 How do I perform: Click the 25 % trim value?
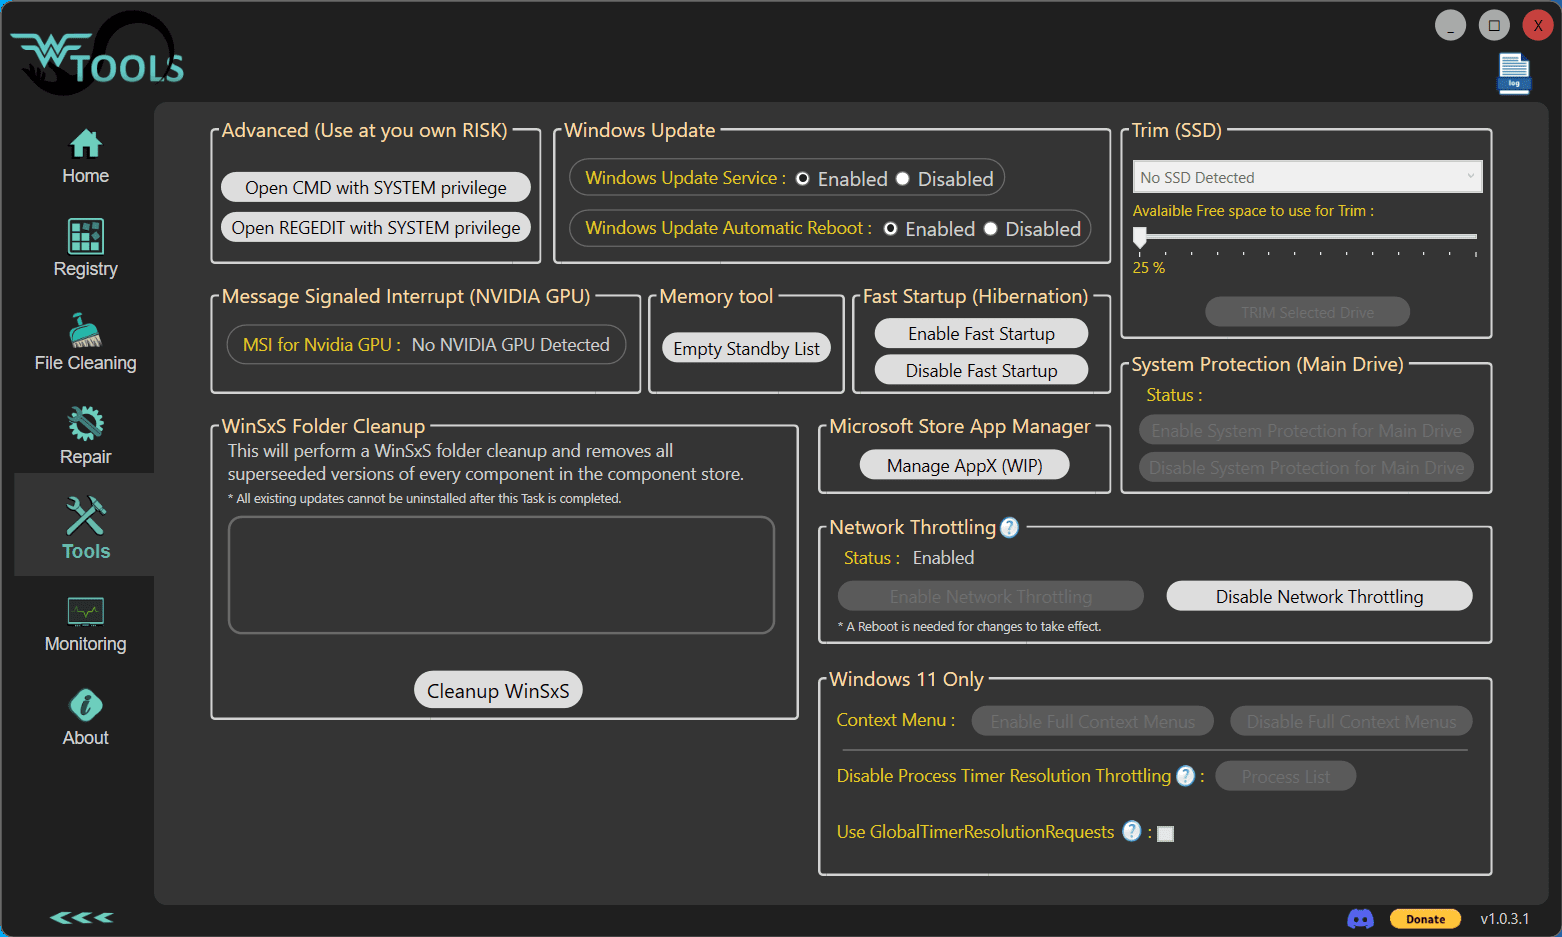tap(1148, 268)
